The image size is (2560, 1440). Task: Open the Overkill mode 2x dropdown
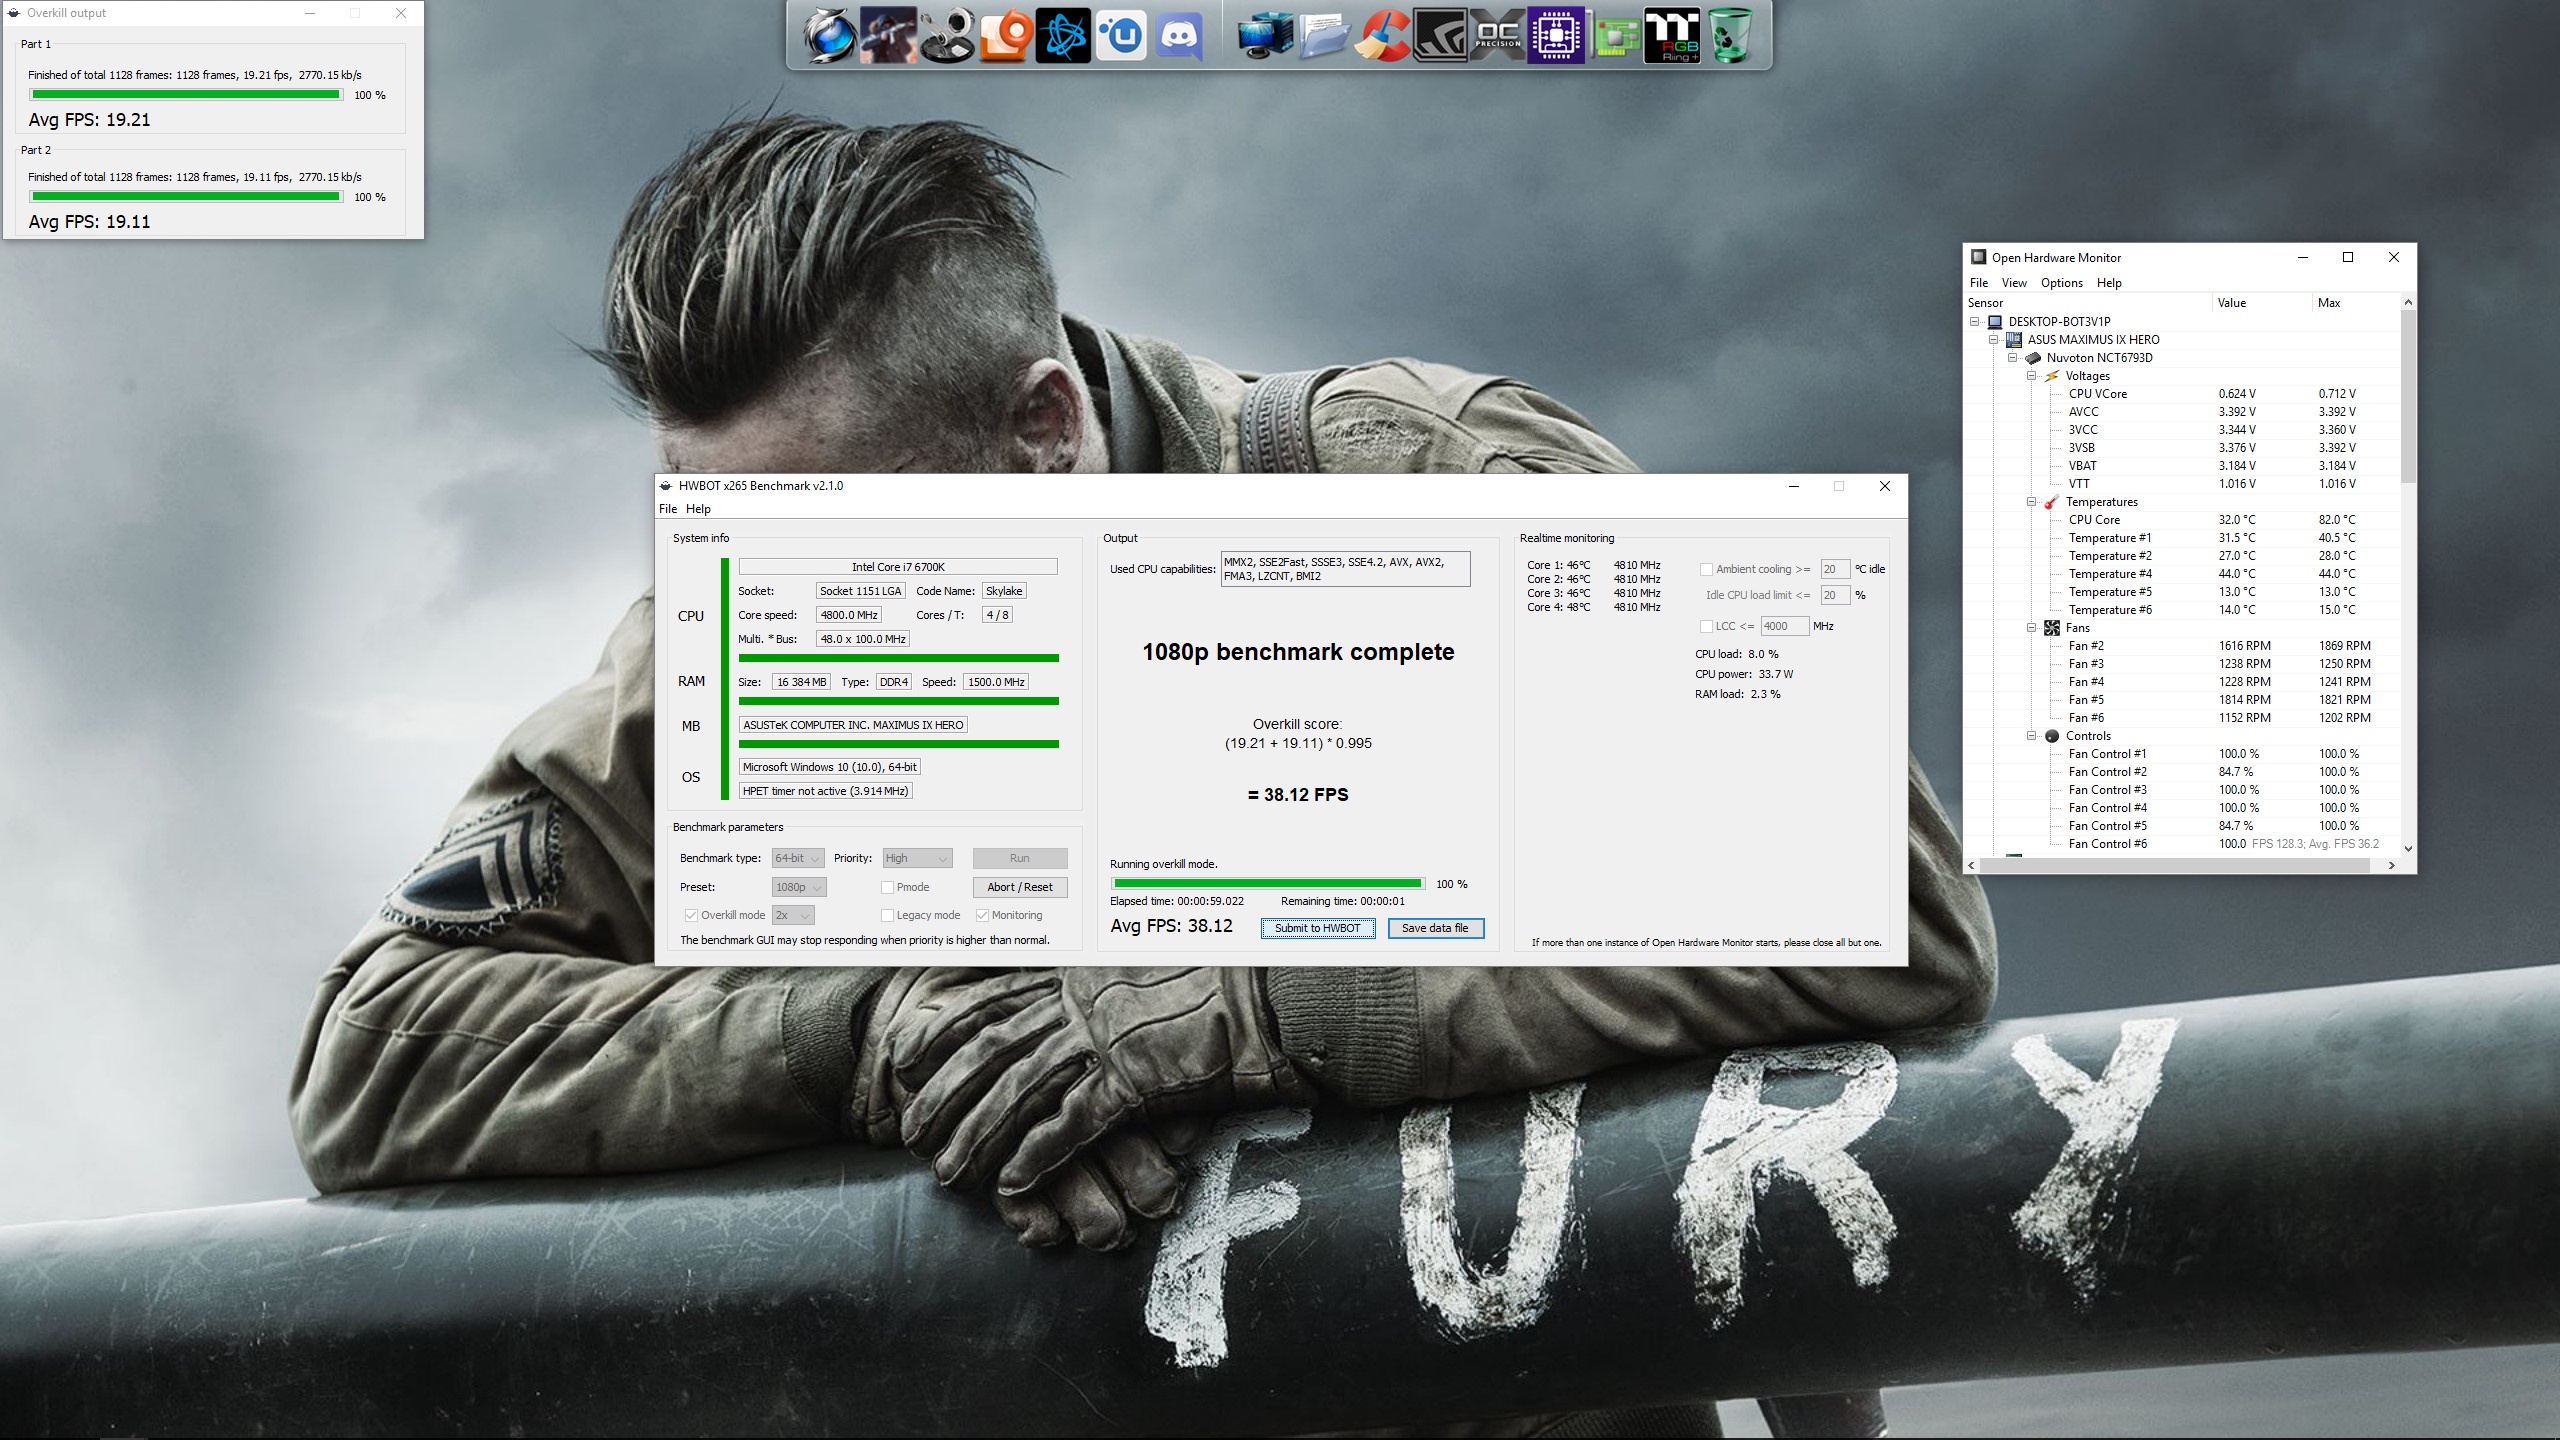(793, 915)
